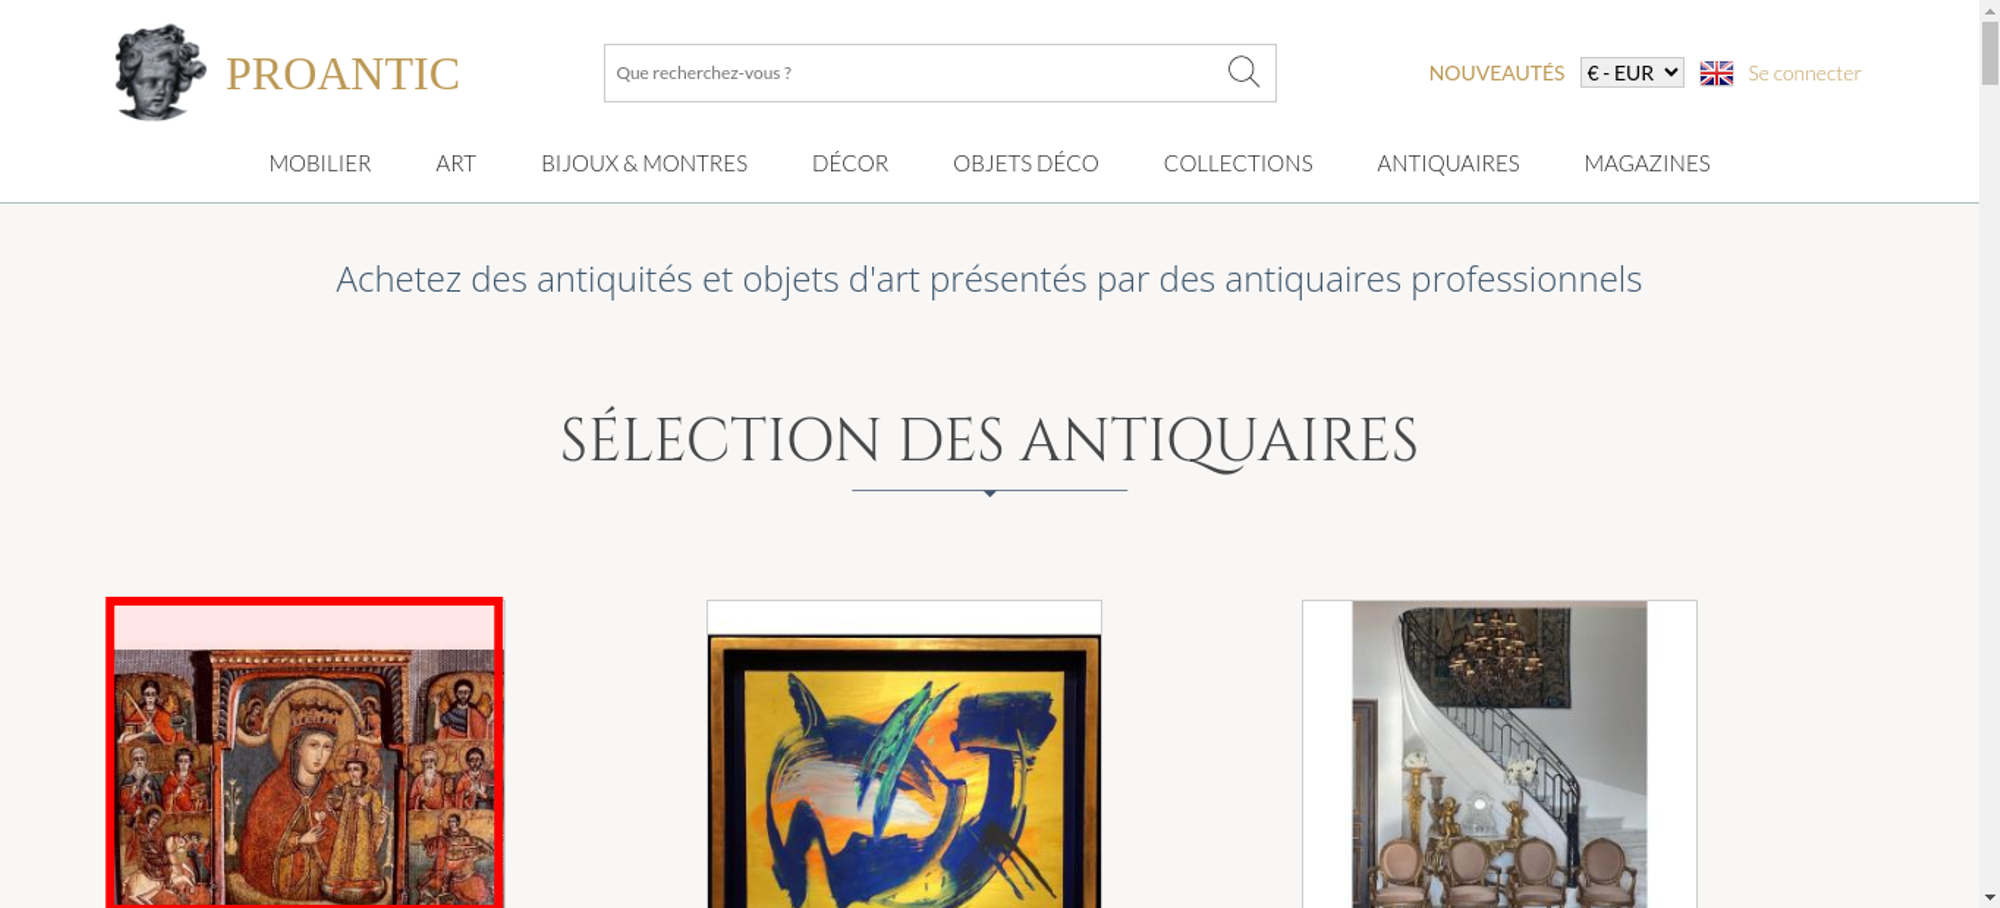Screen dimensions: 2000x908
Task: Open the ANTIQUAIRES page
Action: point(1448,163)
